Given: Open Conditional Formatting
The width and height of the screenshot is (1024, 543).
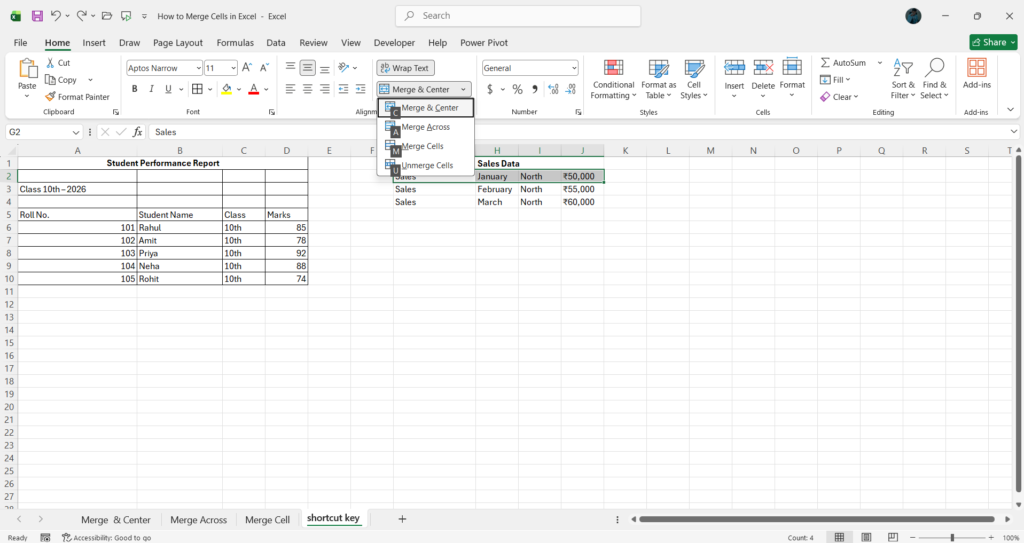Looking at the screenshot, I should 613,79.
